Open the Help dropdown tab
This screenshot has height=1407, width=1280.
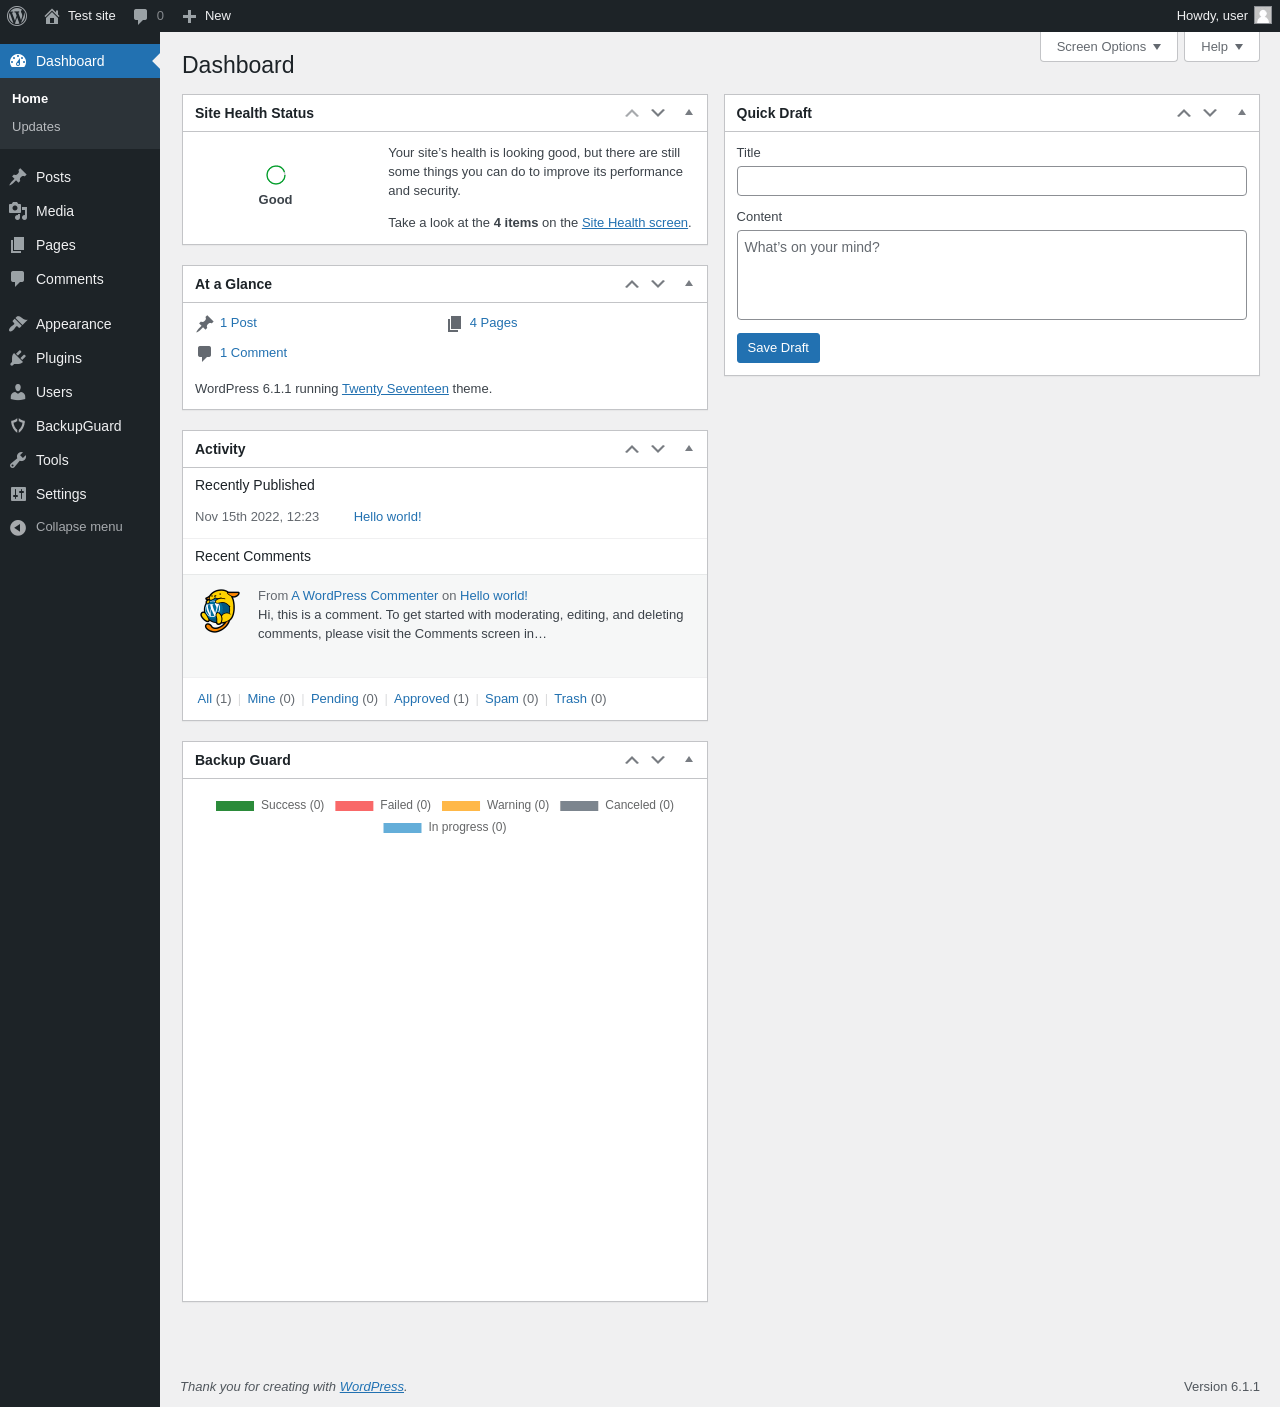pos(1222,47)
